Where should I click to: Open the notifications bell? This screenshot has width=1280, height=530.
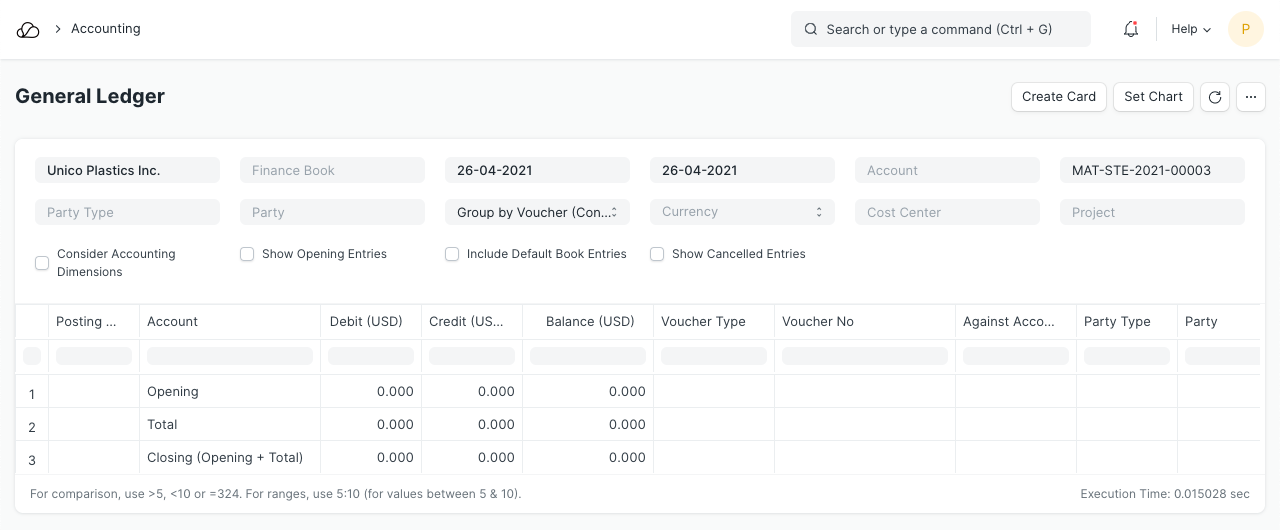pyautogui.click(x=1131, y=30)
